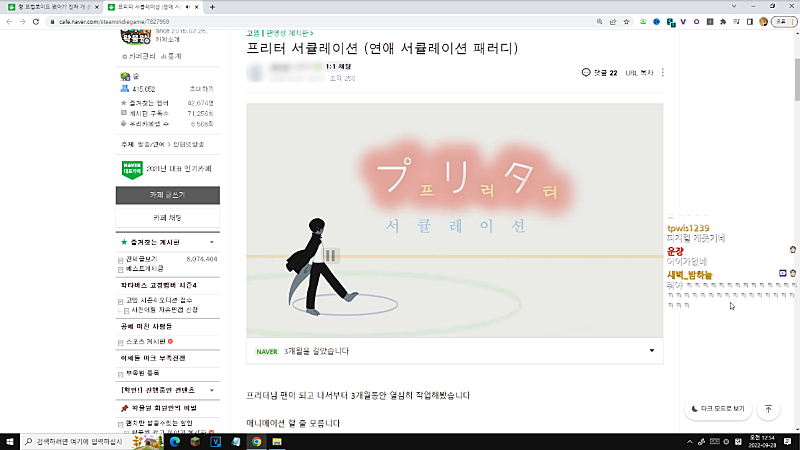The width and height of the screenshot is (800, 450).
Task: Open a new tab with plus button
Action: pyautogui.click(x=212, y=7)
